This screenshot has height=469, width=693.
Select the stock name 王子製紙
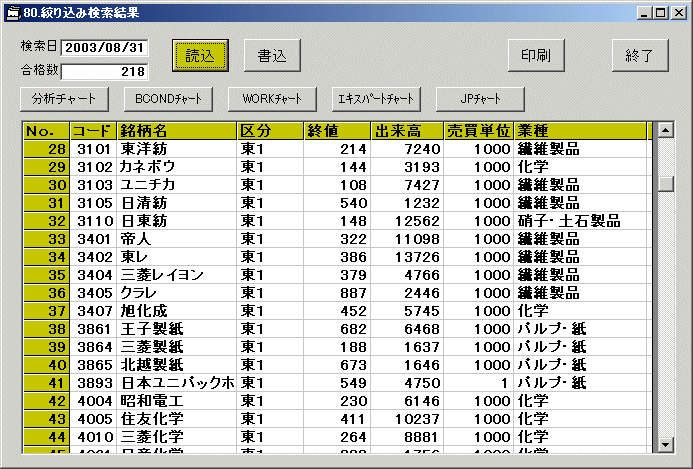coord(177,329)
